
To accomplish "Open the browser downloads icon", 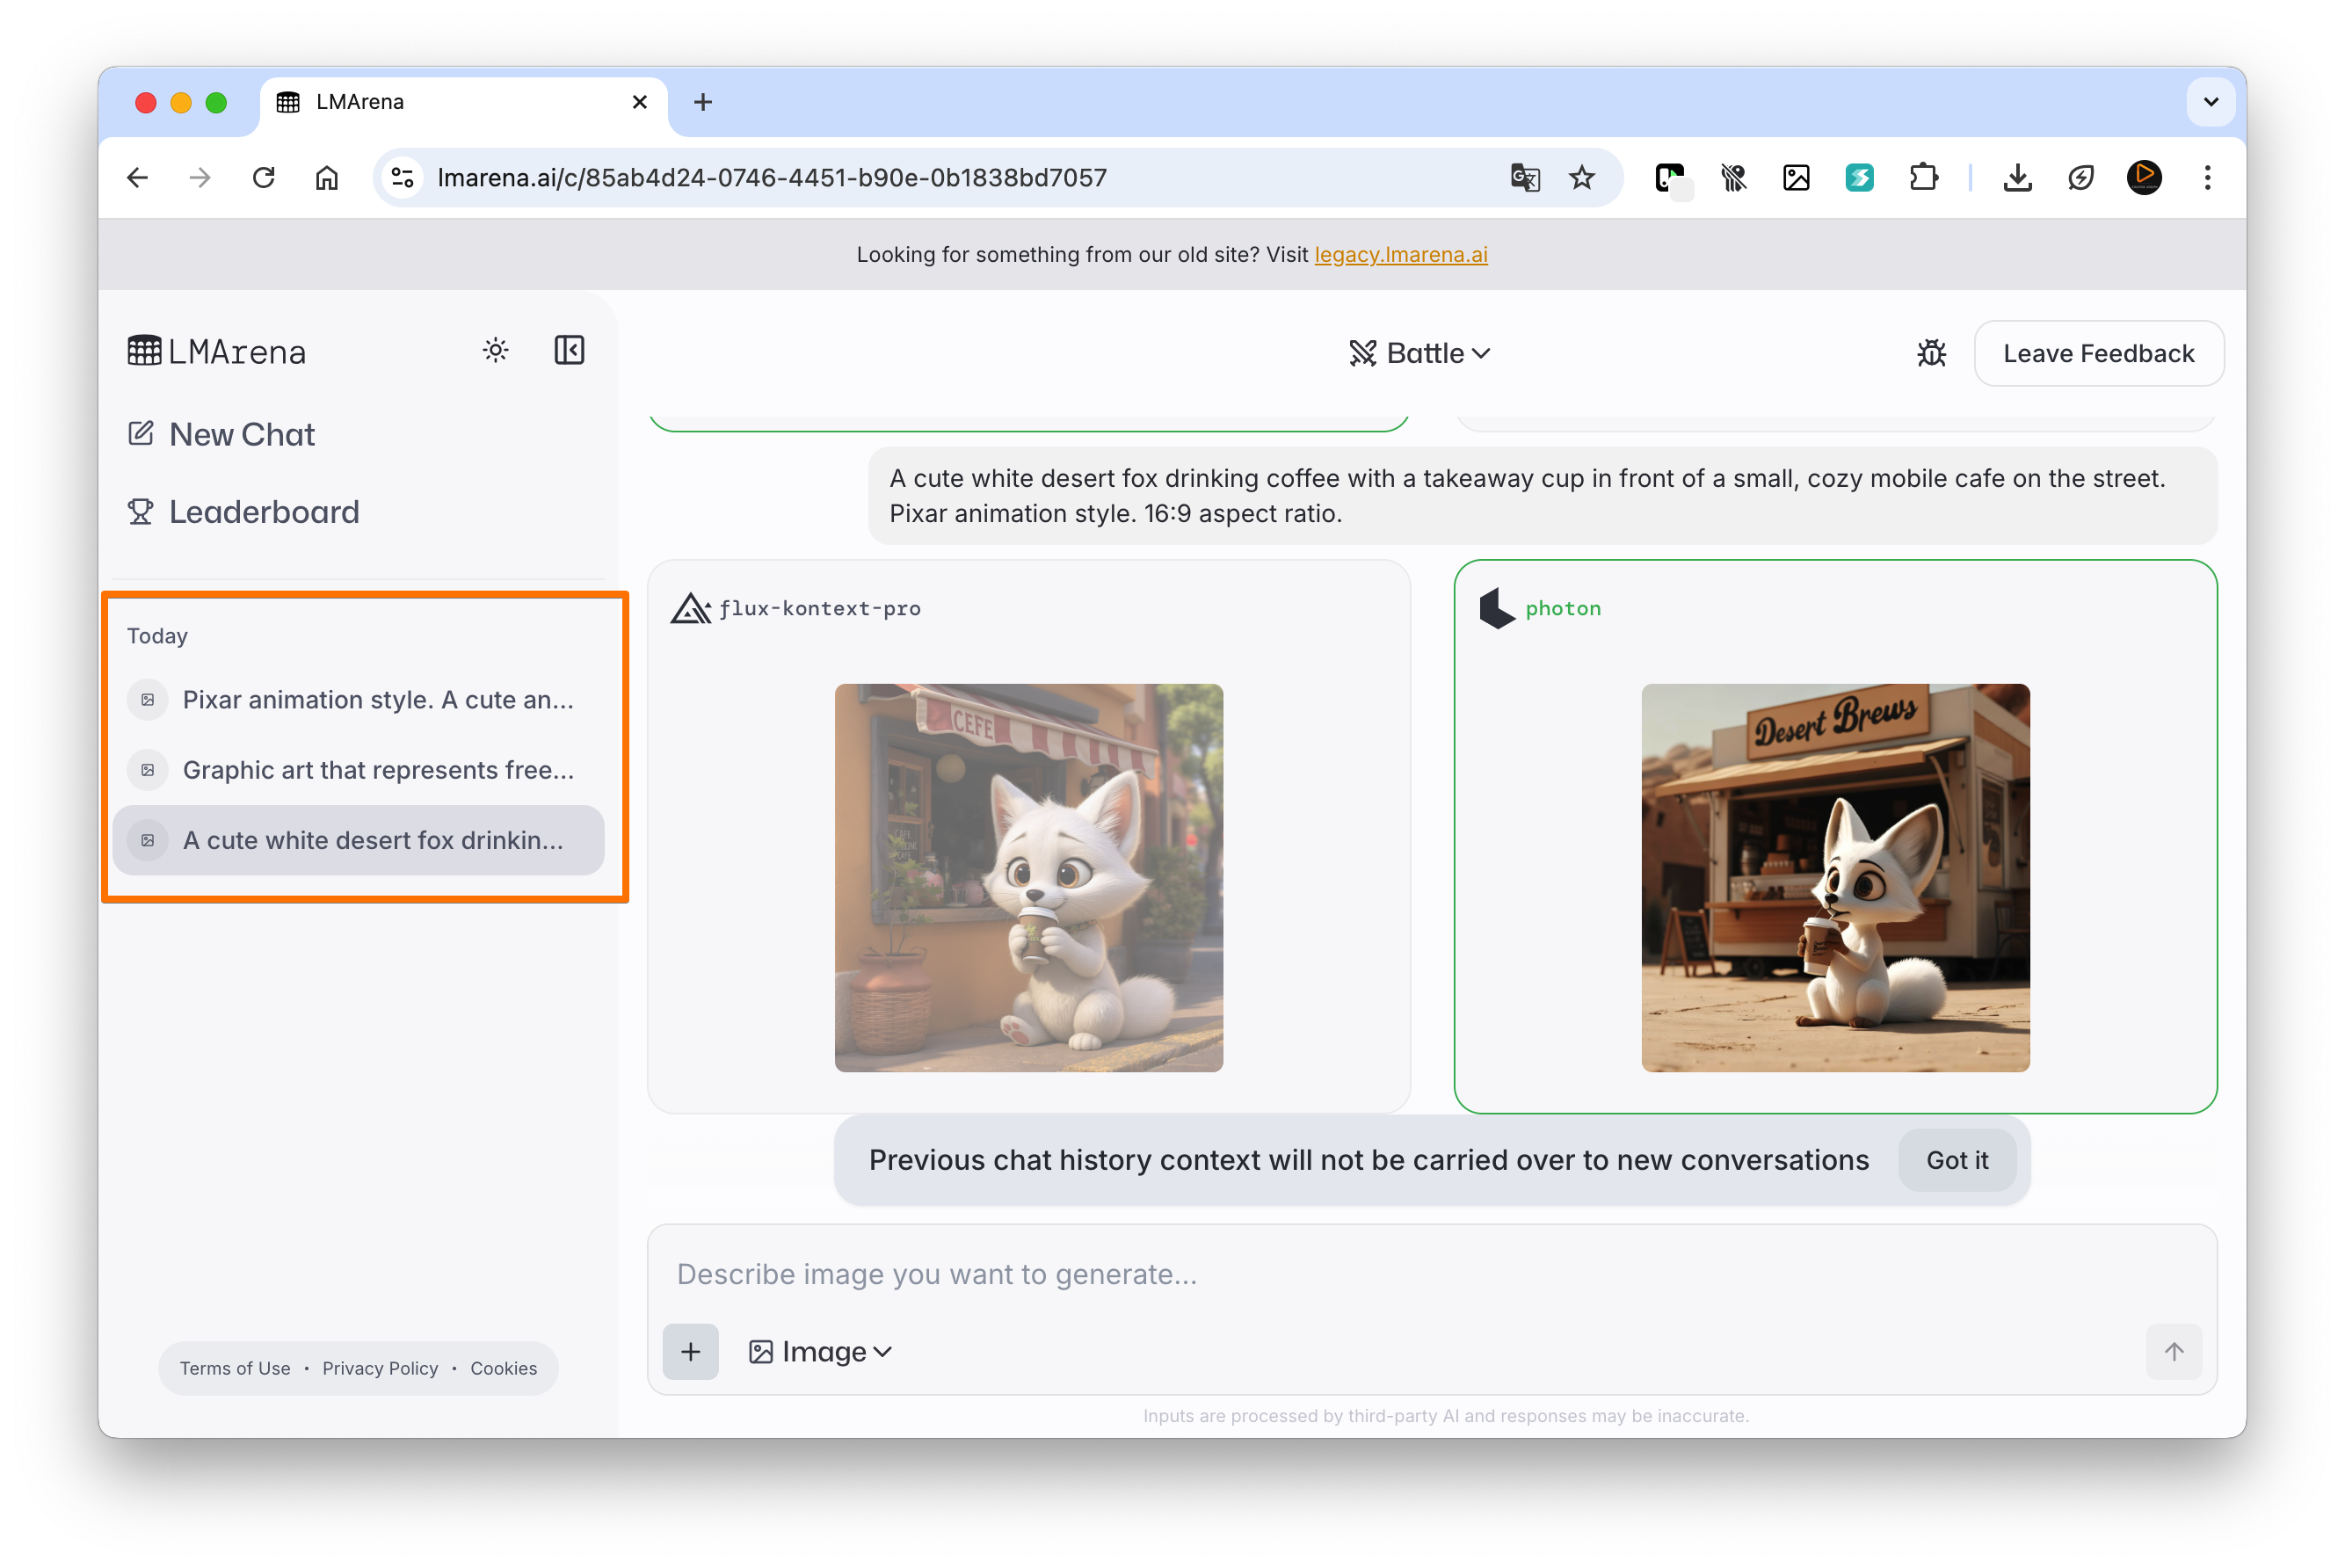I will pos(2017,178).
